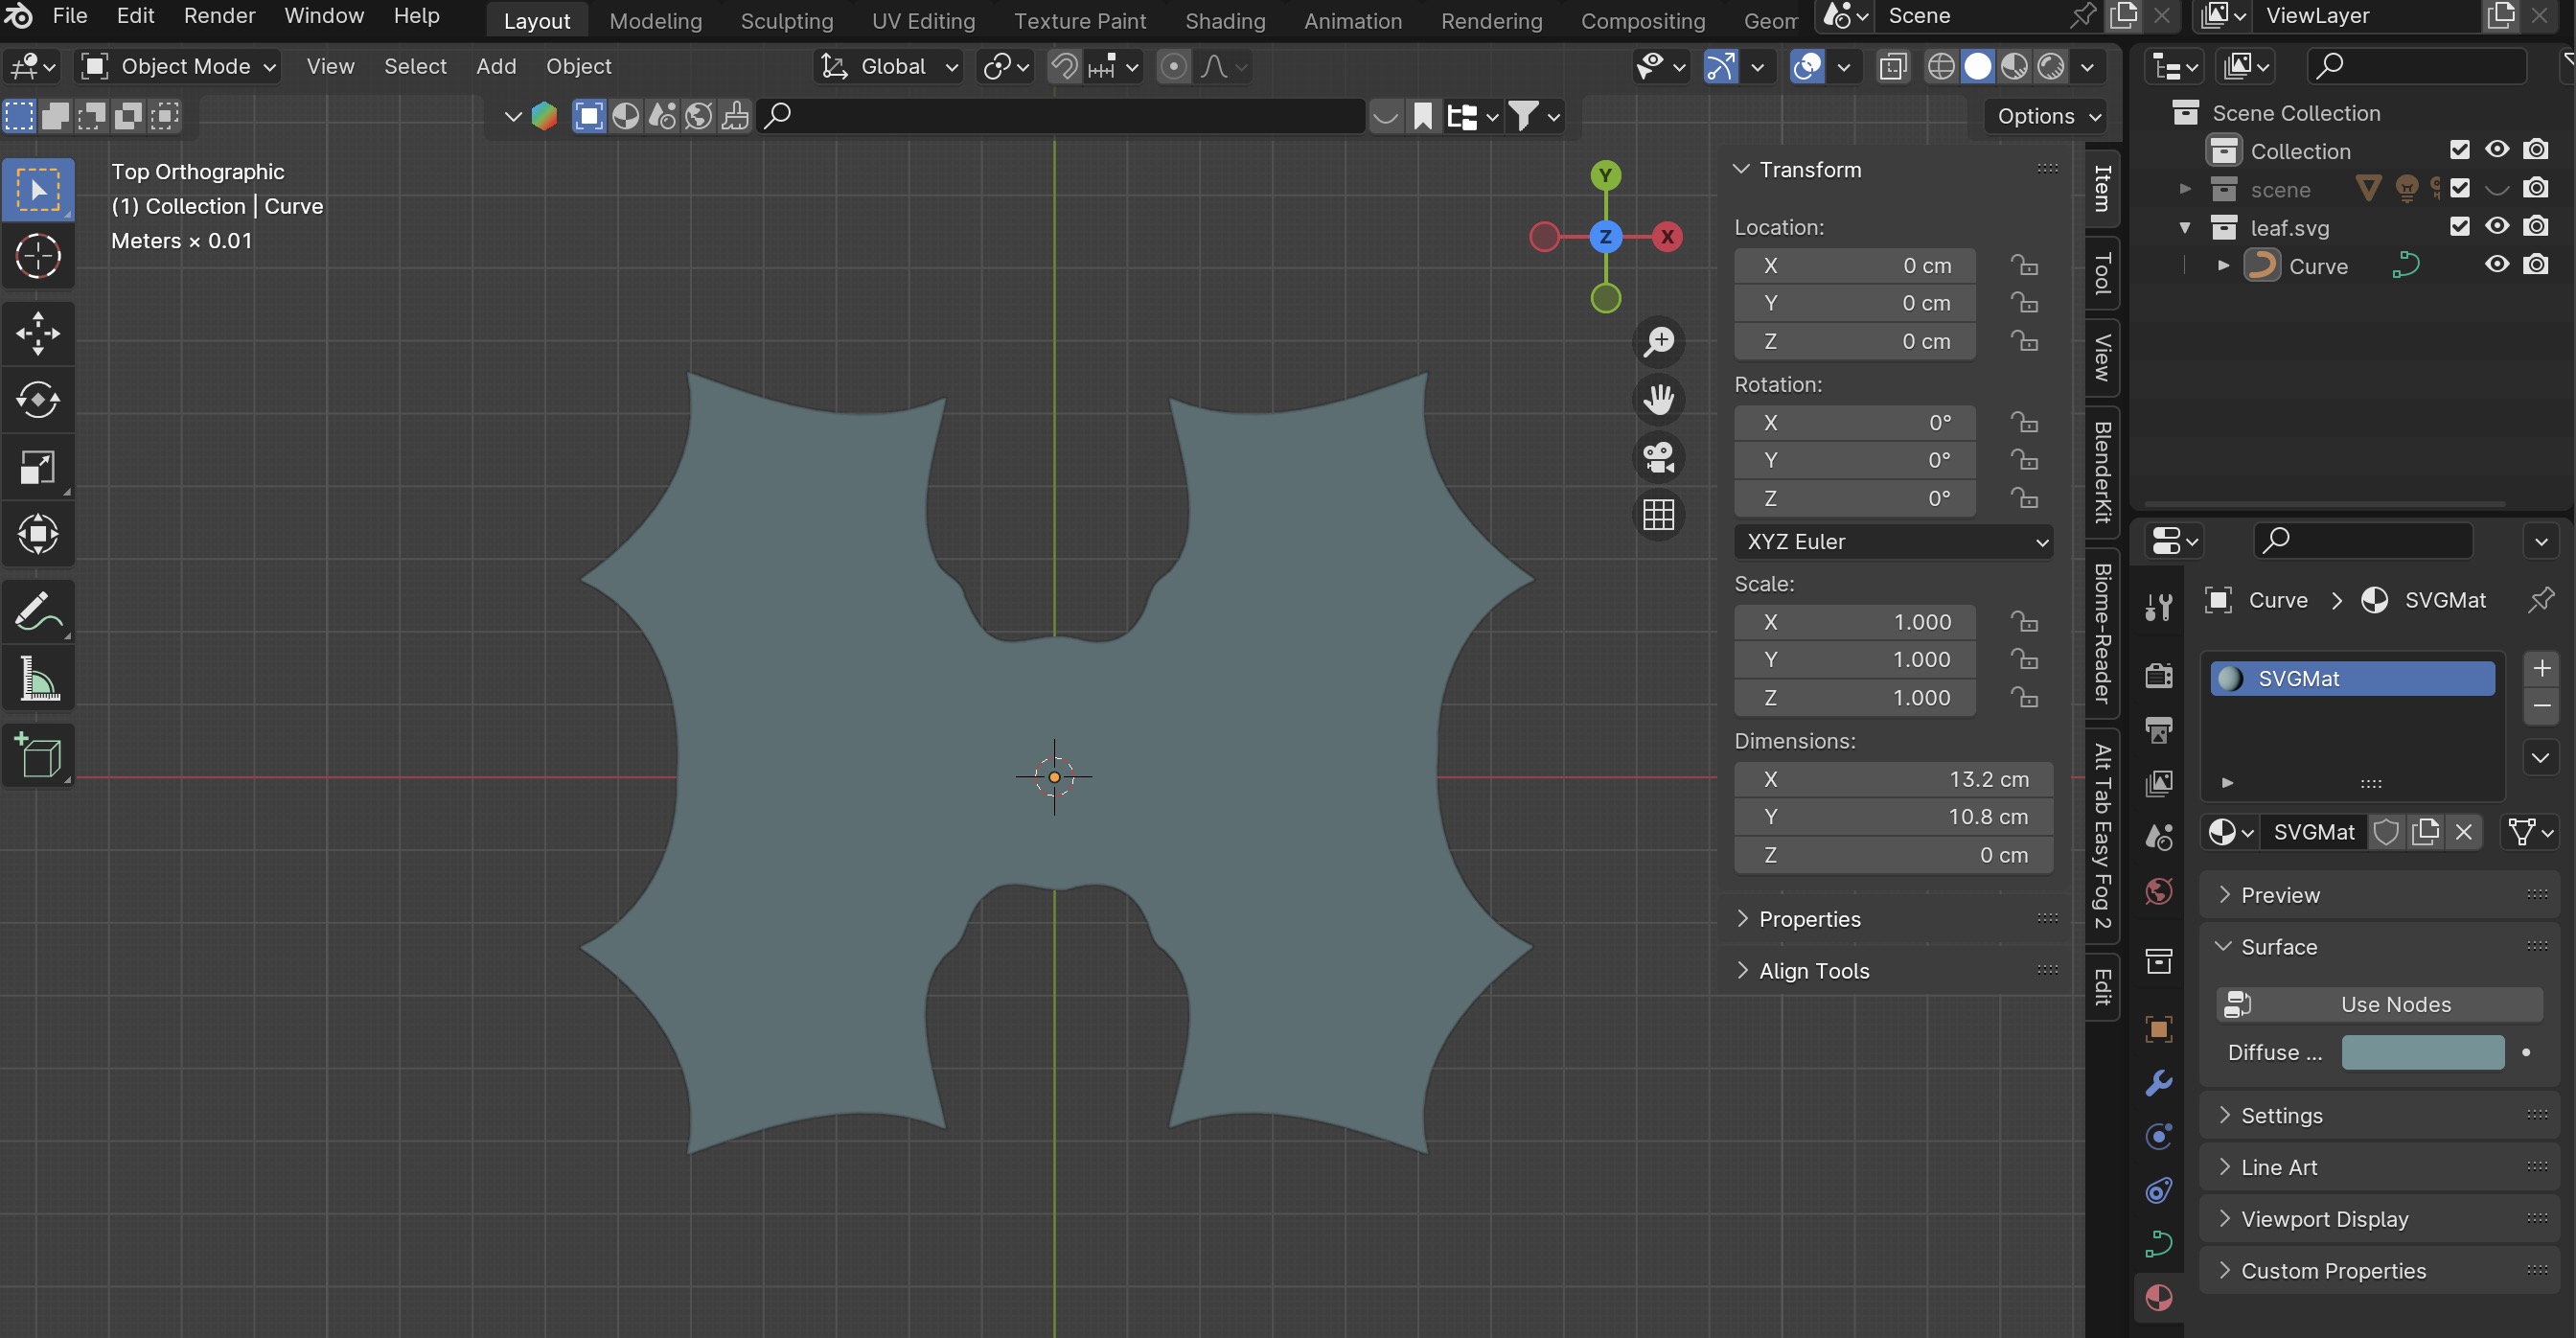Open the viewport Add menu
The width and height of the screenshot is (2576, 1338).
click(x=496, y=67)
